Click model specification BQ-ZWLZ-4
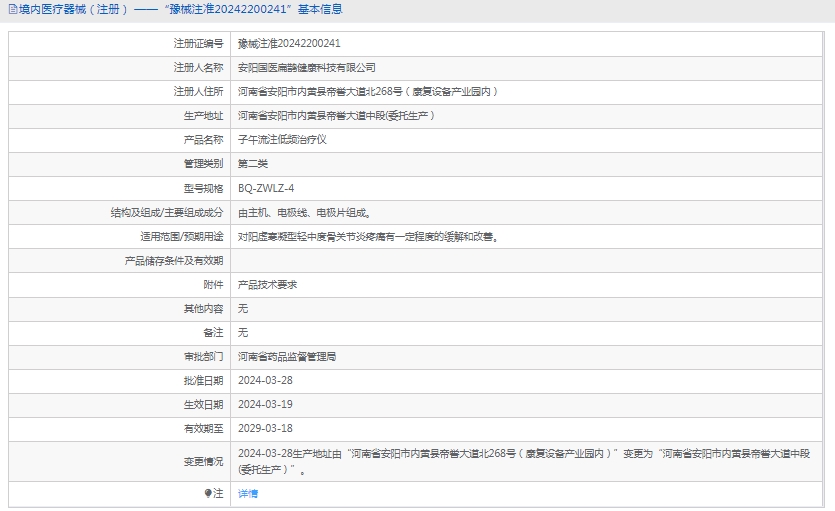 [266, 188]
